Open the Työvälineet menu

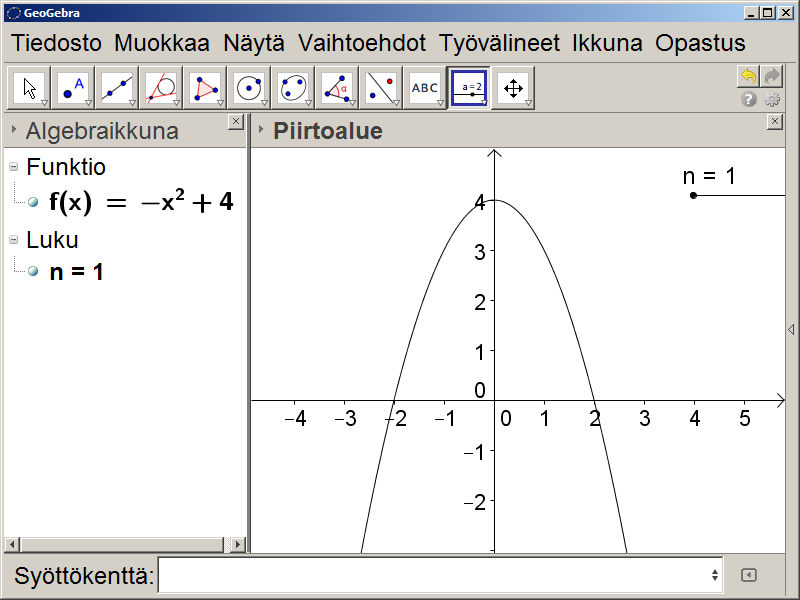pyautogui.click(x=499, y=43)
